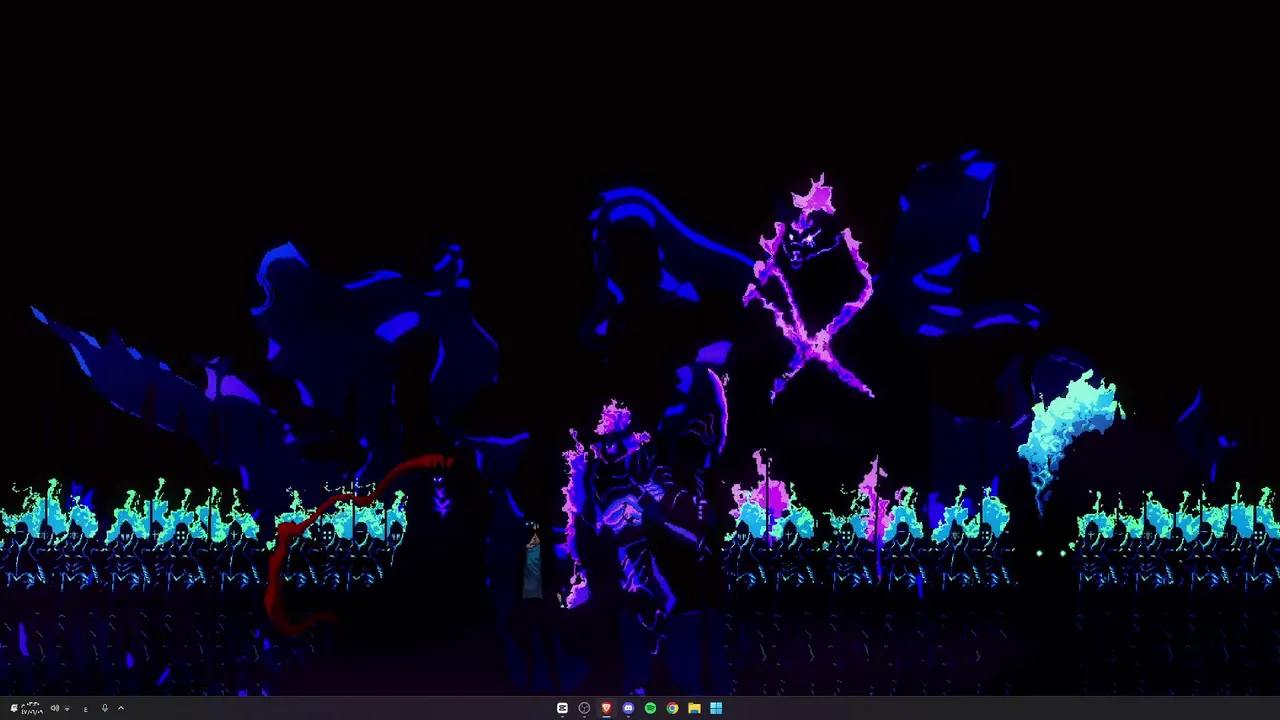The width and height of the screenshot is (1280, 720).
Task: Open Google Chrome from the taskbar
Action: (x=672, y=708)
